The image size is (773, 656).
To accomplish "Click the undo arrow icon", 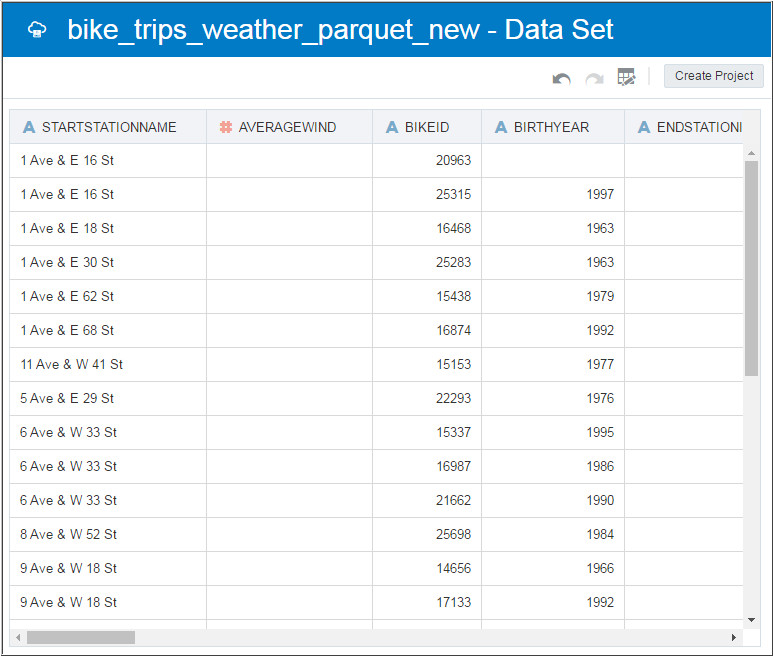I will [562, 77].
